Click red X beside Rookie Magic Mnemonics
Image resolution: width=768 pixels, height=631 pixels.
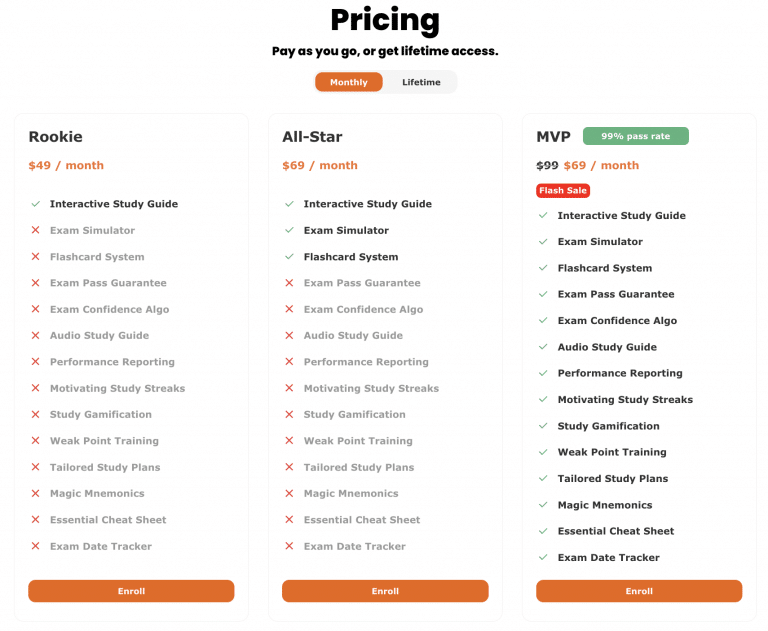click(x=35, y=494)
